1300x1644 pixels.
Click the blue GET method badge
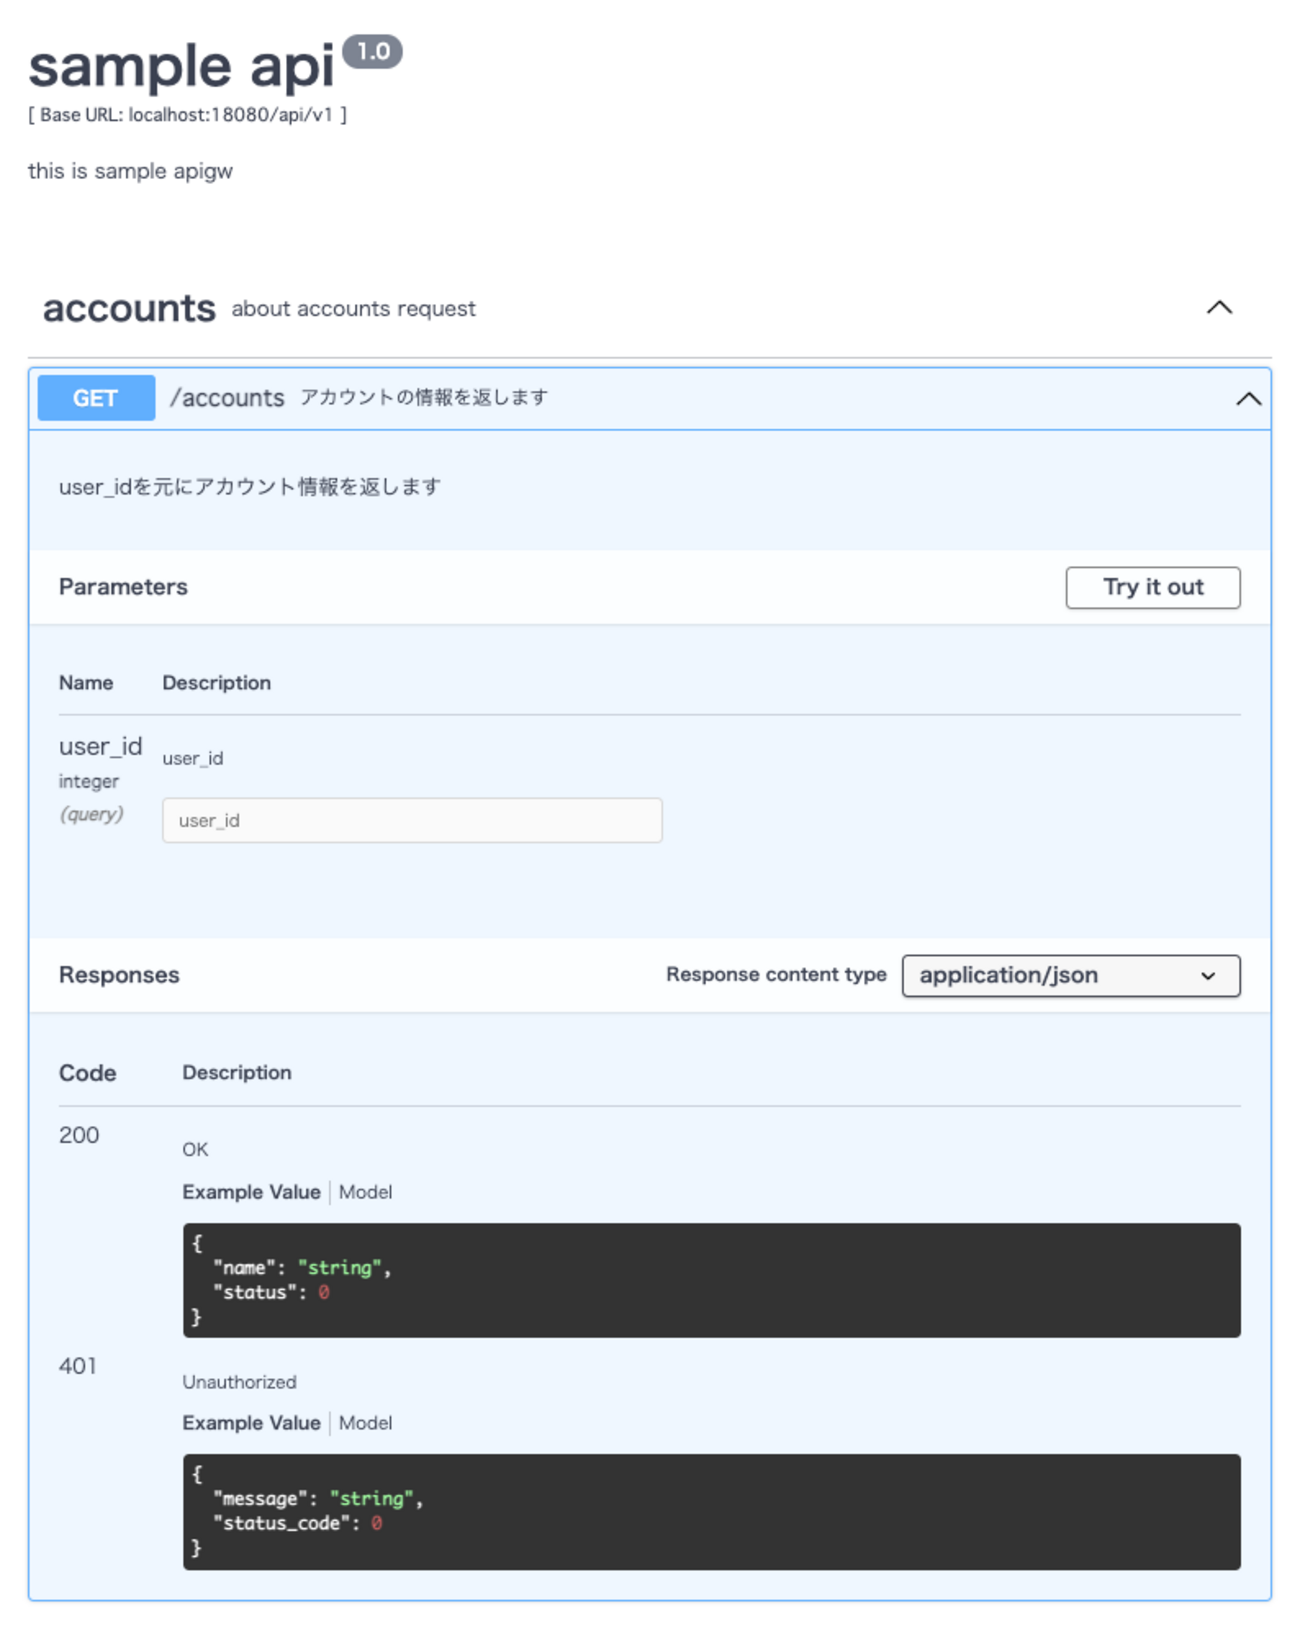[96, 398]
